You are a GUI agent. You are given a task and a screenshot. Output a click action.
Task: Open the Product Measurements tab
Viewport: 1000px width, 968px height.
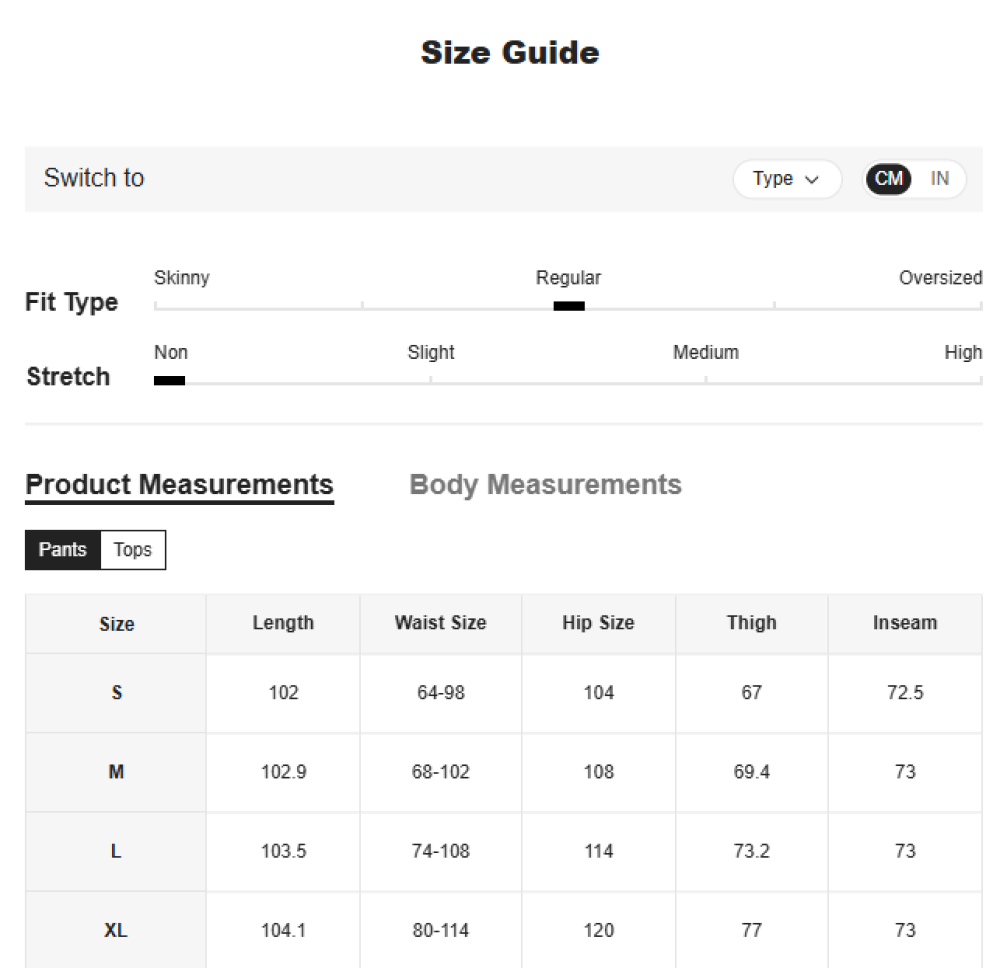pyautogui.click(x=179, y=485)
